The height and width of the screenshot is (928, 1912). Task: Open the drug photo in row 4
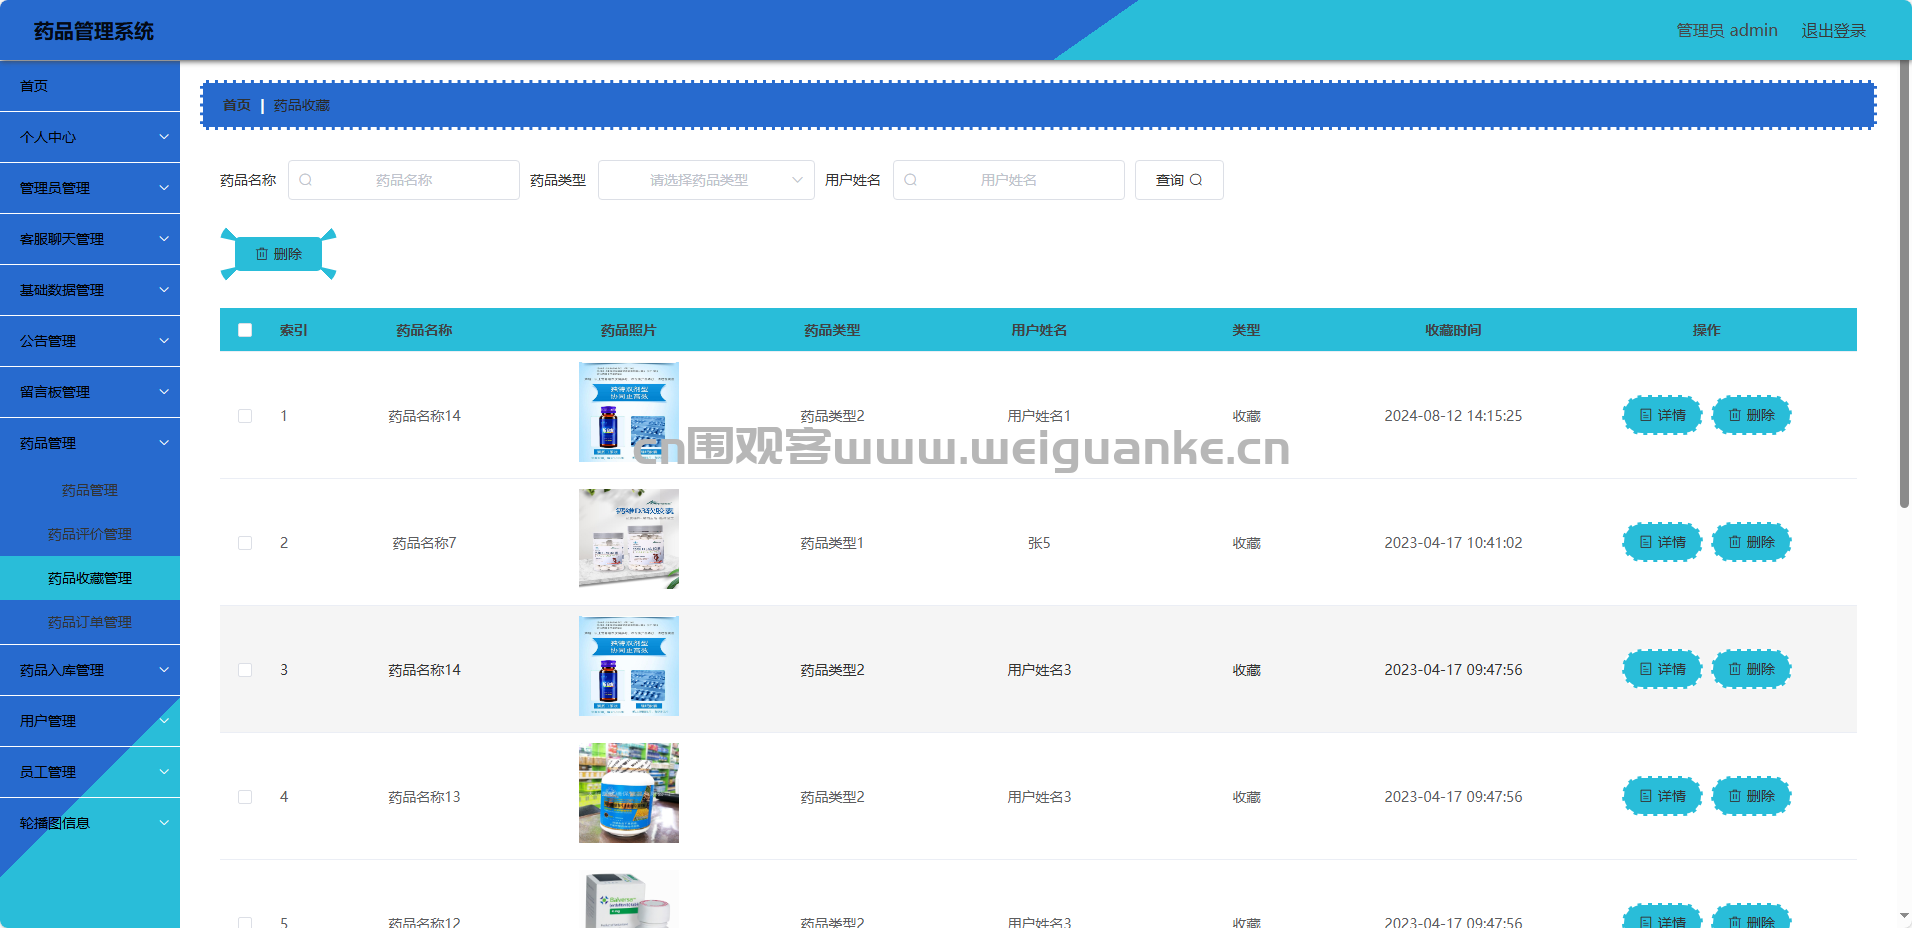tap(629, 793)
